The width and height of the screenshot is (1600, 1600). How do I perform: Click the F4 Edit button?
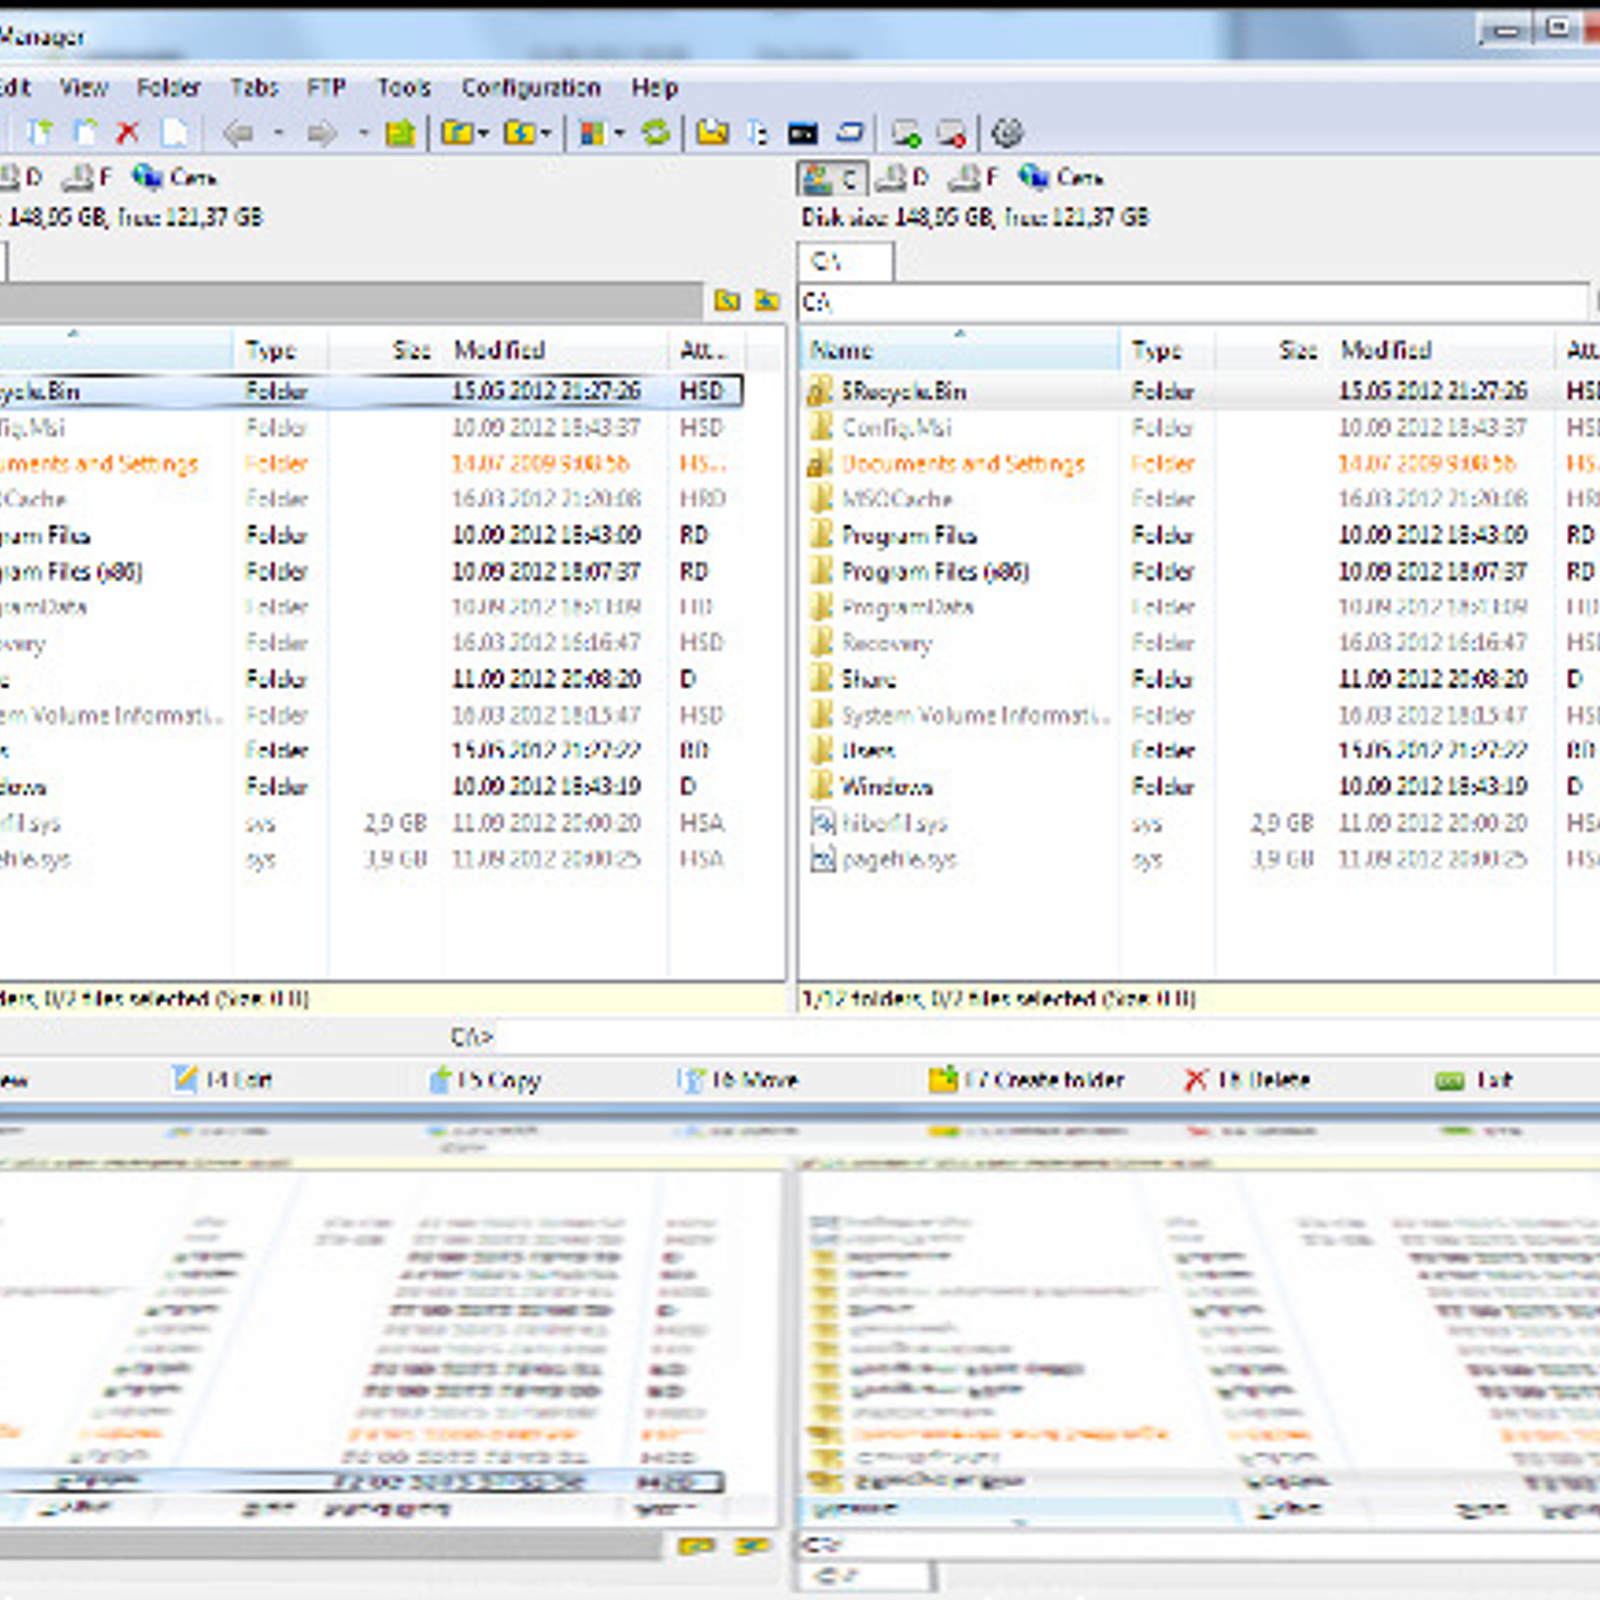pos(222,1080)
